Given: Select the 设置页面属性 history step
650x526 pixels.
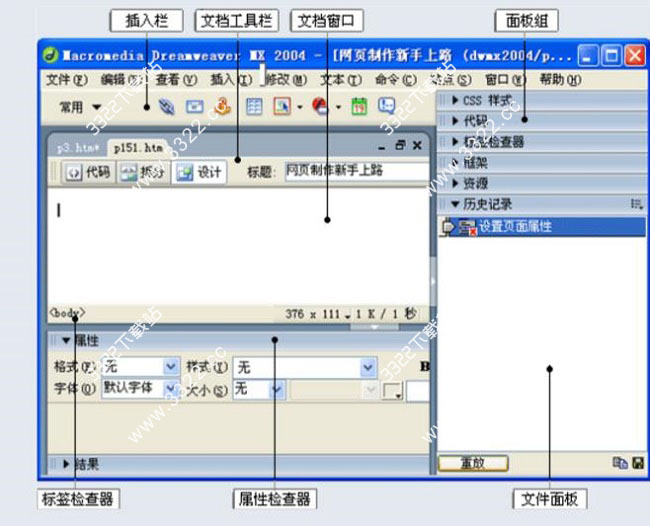Looking at the screenshot, I should [542, 227].
